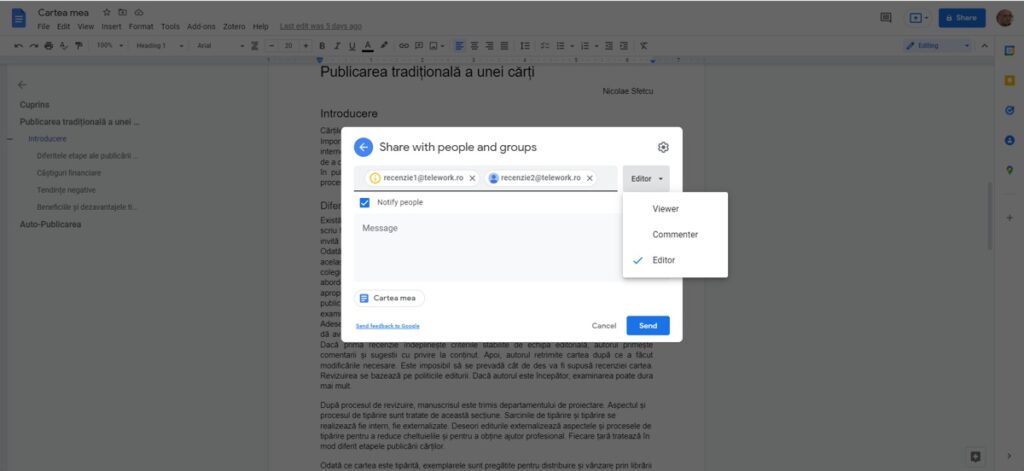Open the File menu
The height and width of the screenshot is (471, 1024).
pos(43,27)
